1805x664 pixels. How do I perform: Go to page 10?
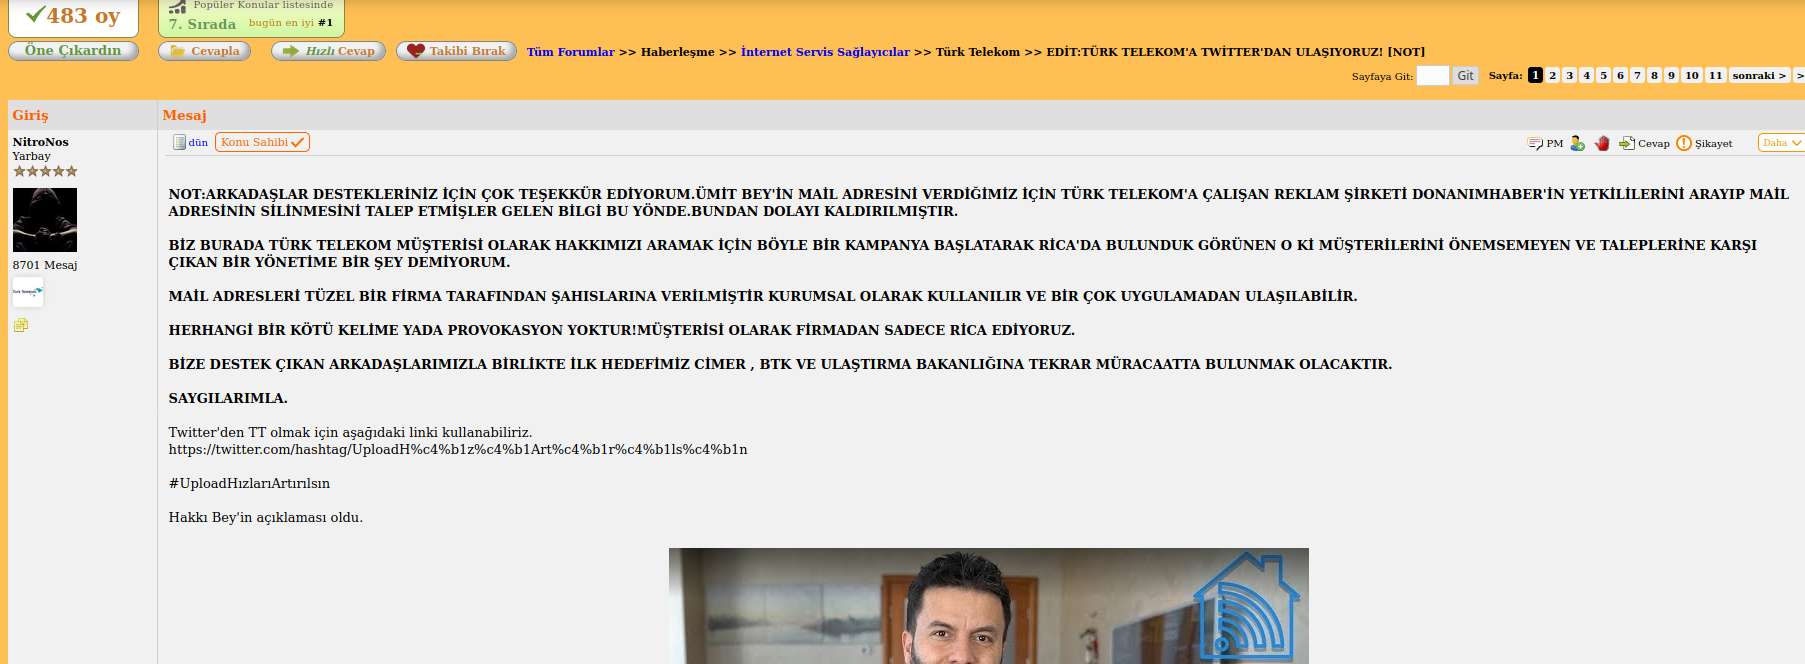click(x=1692, y=75)
